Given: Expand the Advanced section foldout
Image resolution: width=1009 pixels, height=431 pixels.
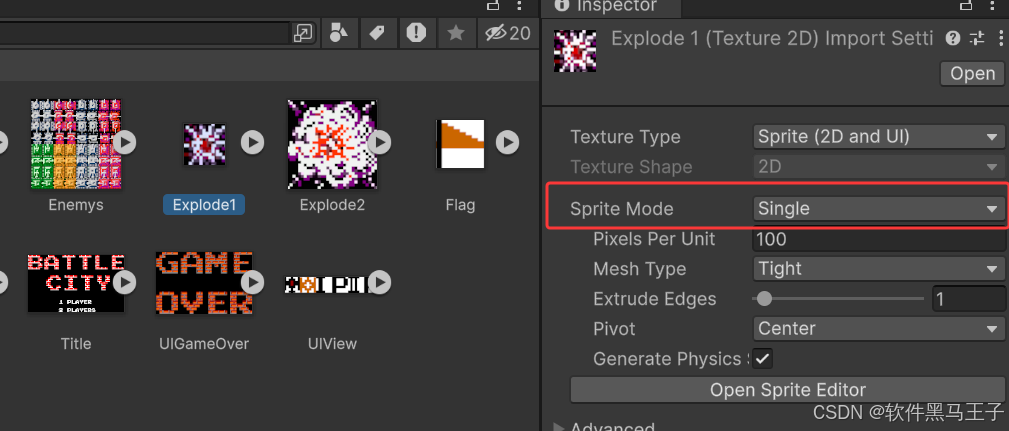Looking at the screenshot, I should tap(558, 427).
